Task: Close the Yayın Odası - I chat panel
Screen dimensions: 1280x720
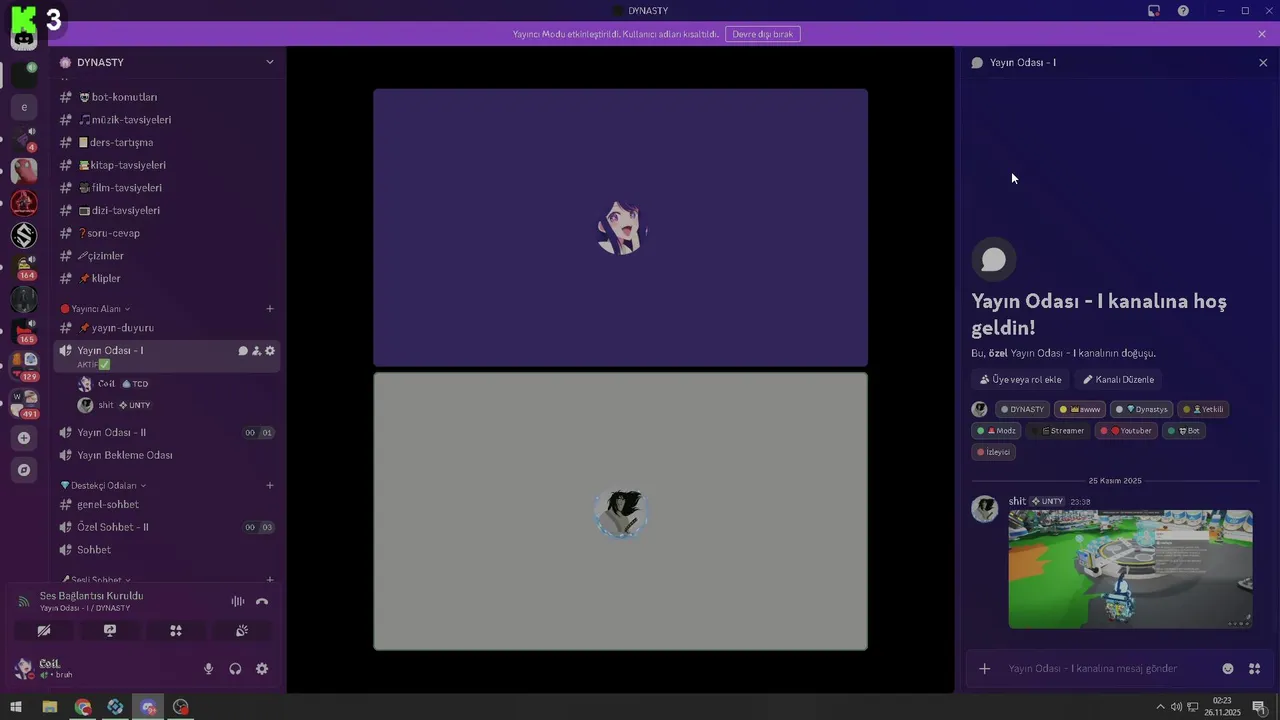Action: click(x=1263, y=62)
